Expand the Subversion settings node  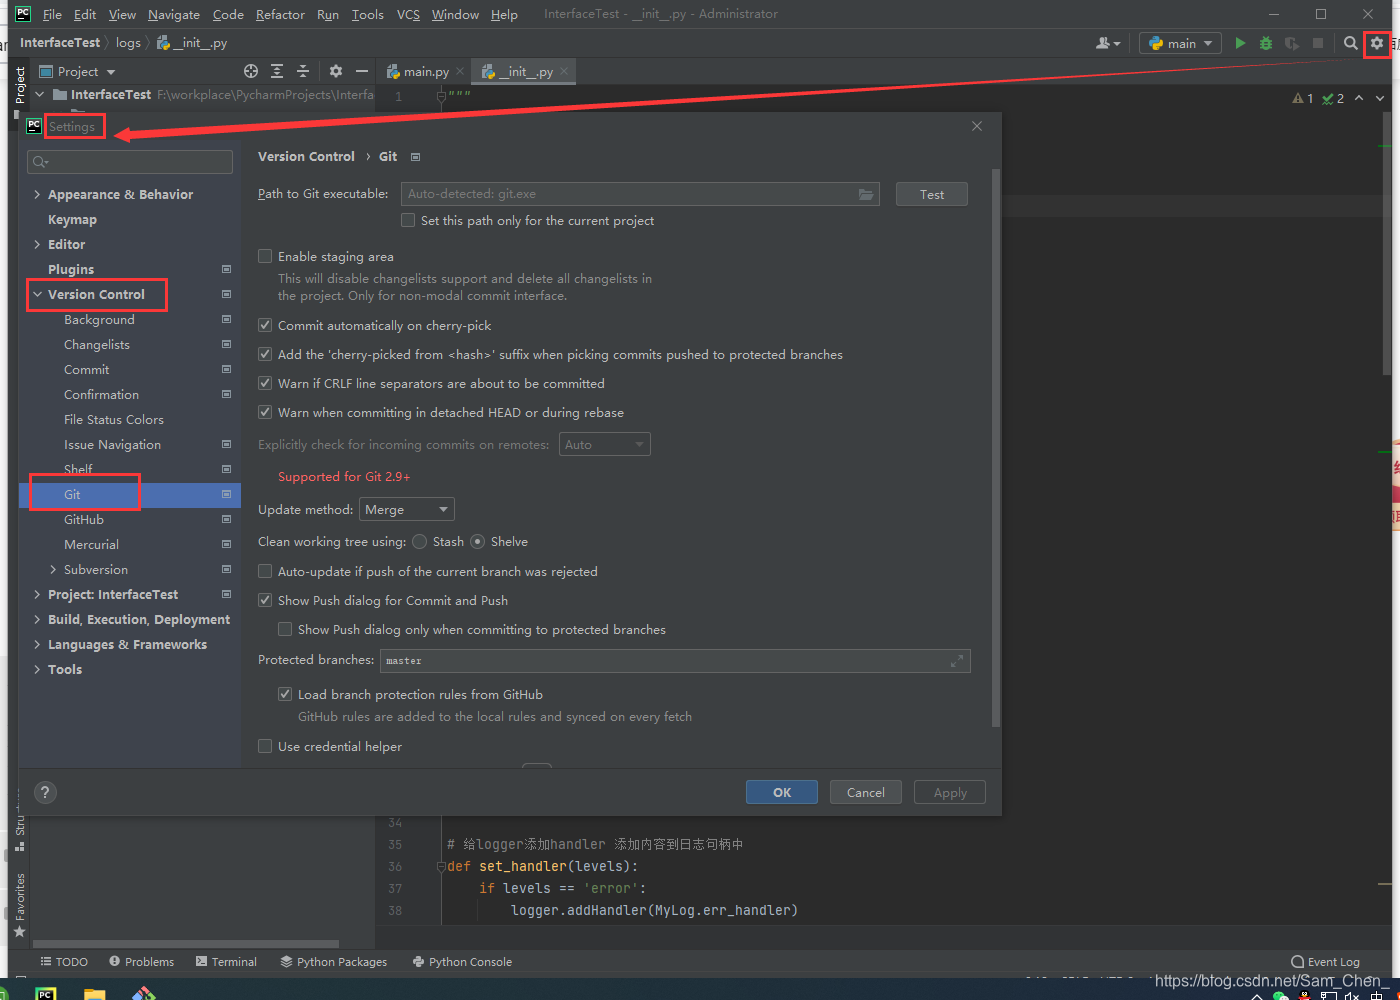click(x=51, y=568)
